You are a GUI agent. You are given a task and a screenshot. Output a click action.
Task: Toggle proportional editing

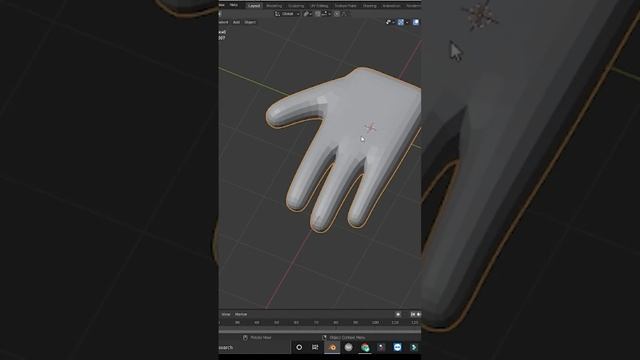337,13
